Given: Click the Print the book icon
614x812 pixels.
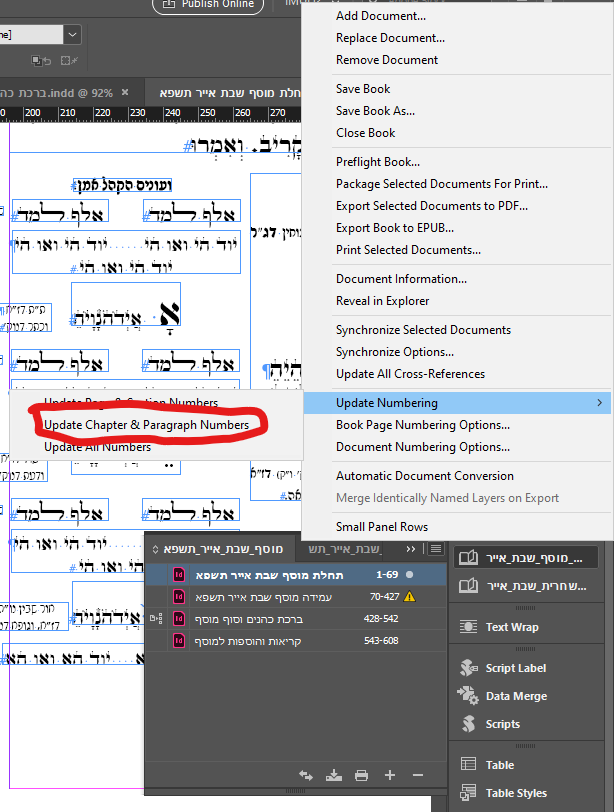Looking at the screenshot, I should click(361, 775).
